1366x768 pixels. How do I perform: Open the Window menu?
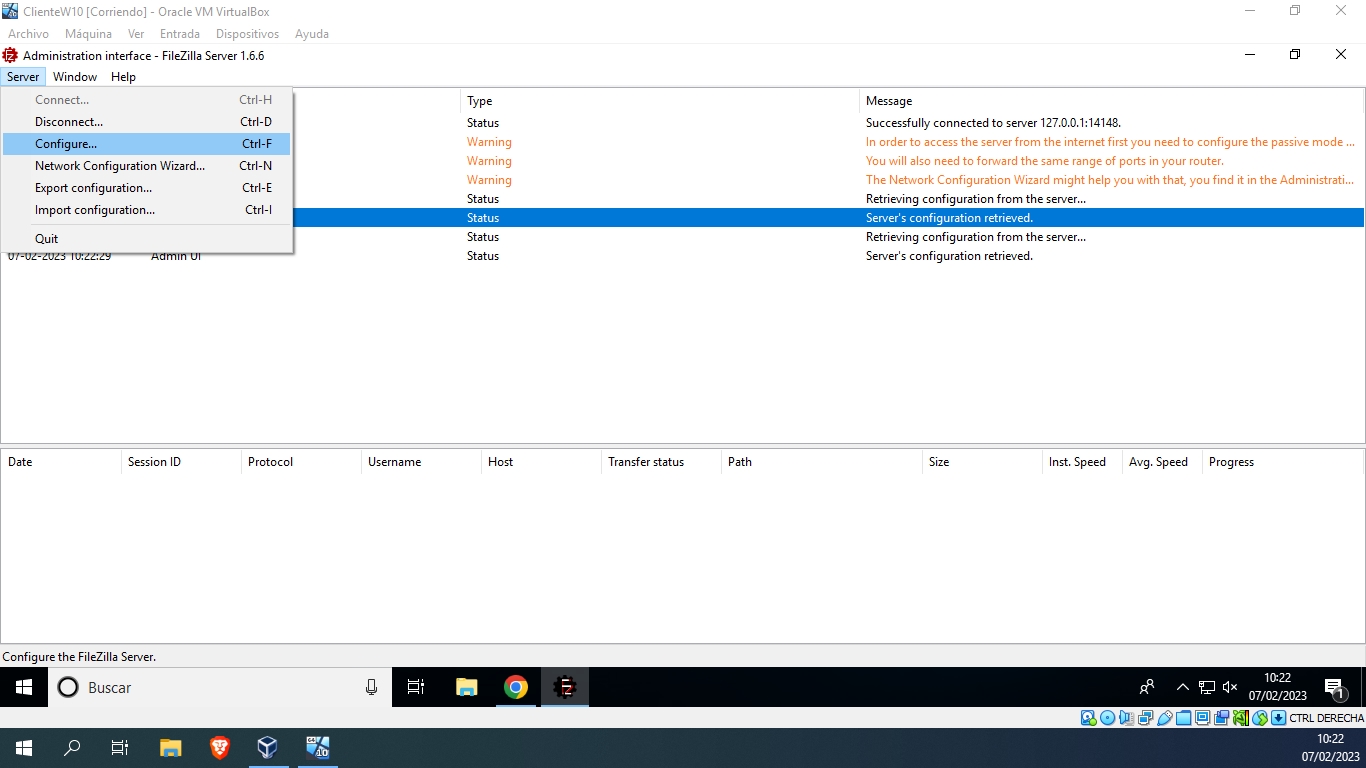pos(75,77)
